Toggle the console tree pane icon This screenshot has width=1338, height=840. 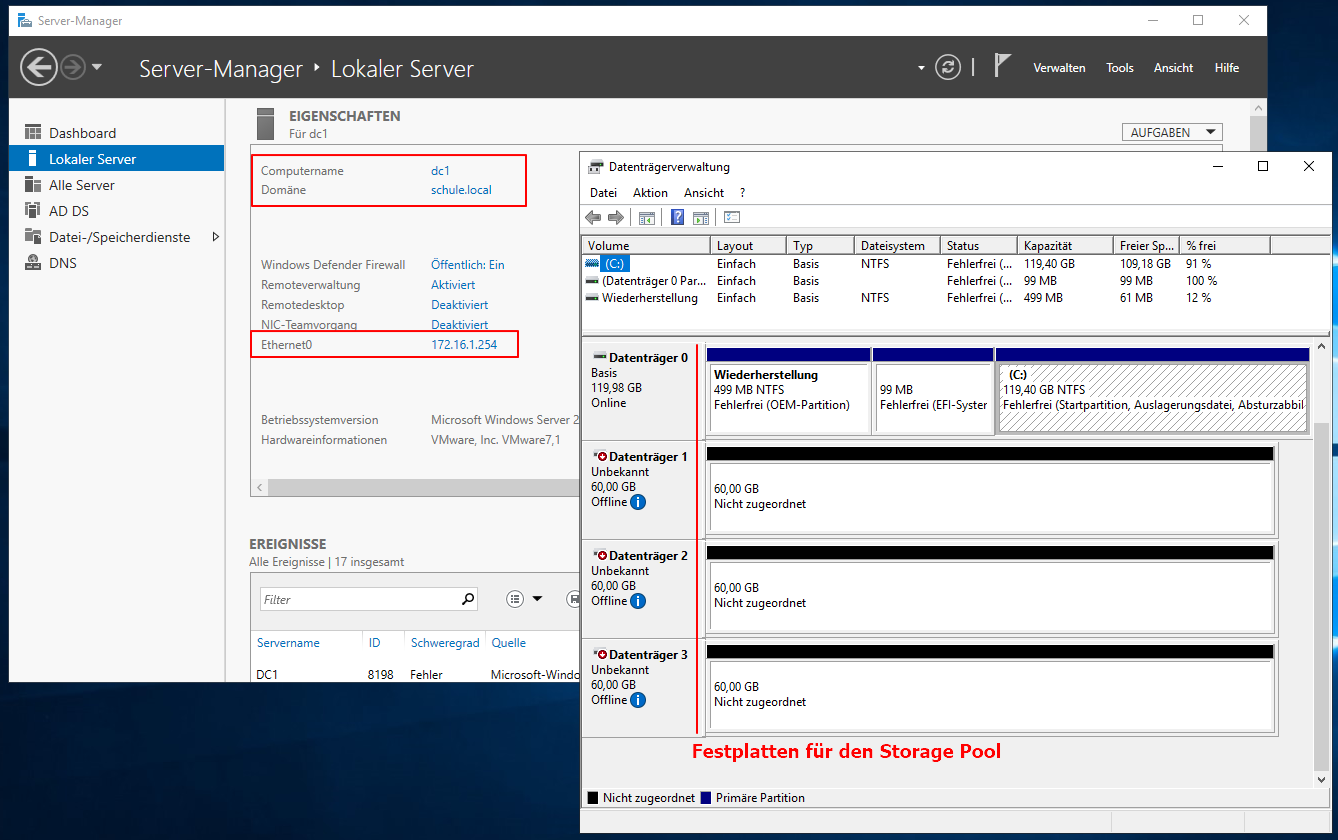point(647,217)
